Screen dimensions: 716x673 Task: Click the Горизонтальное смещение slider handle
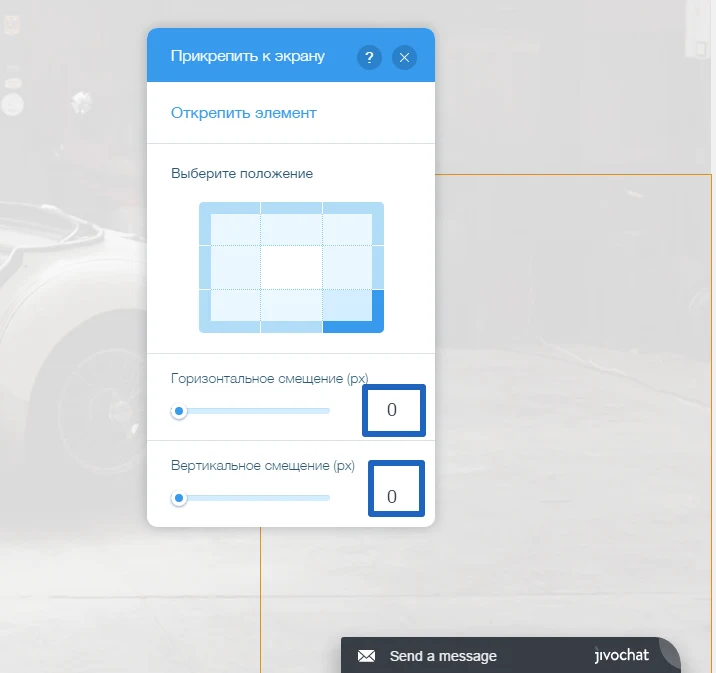pyautogui.click(x=179, y=411)
